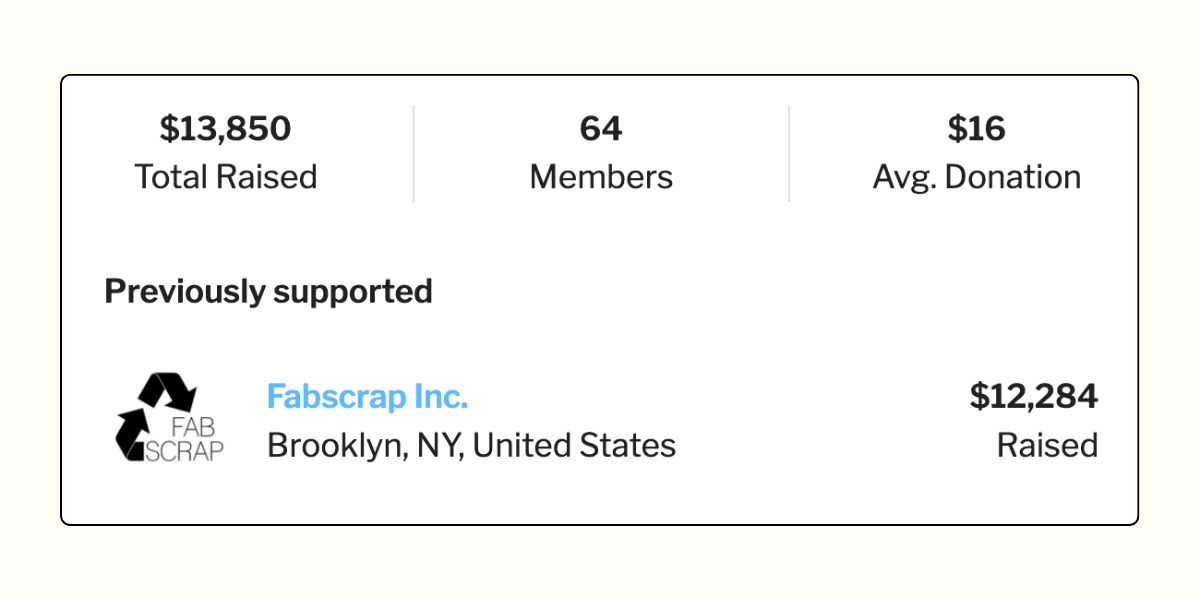Click the Avg. Donation label
Screen dimensions: 1200x600
[x=976, y=177]
